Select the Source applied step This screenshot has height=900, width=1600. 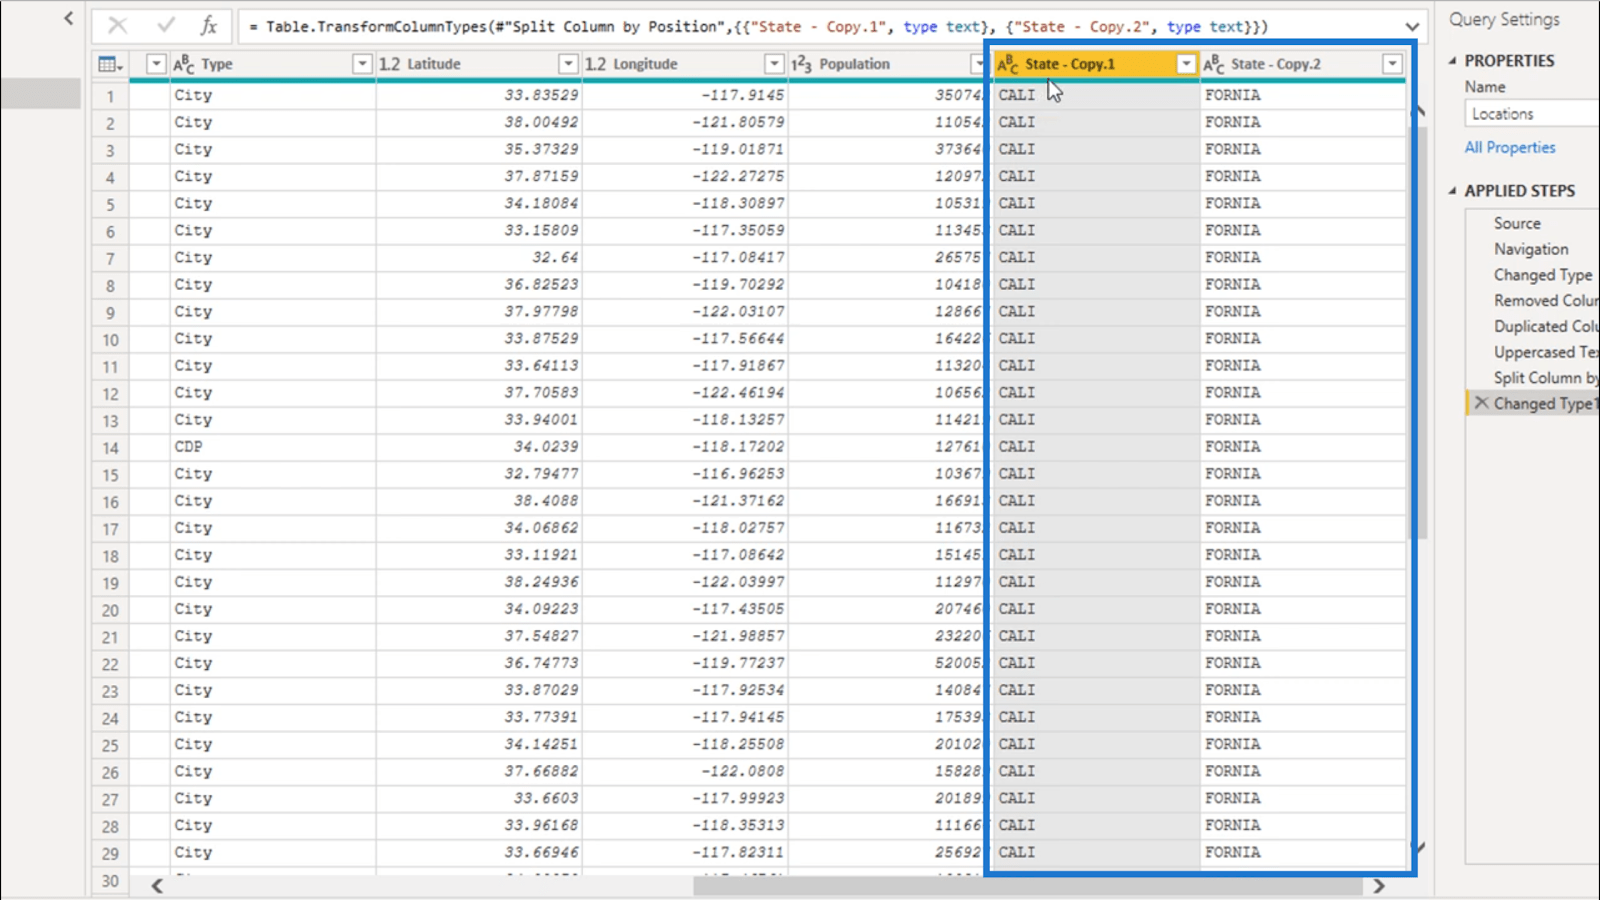coord(1517,223)
